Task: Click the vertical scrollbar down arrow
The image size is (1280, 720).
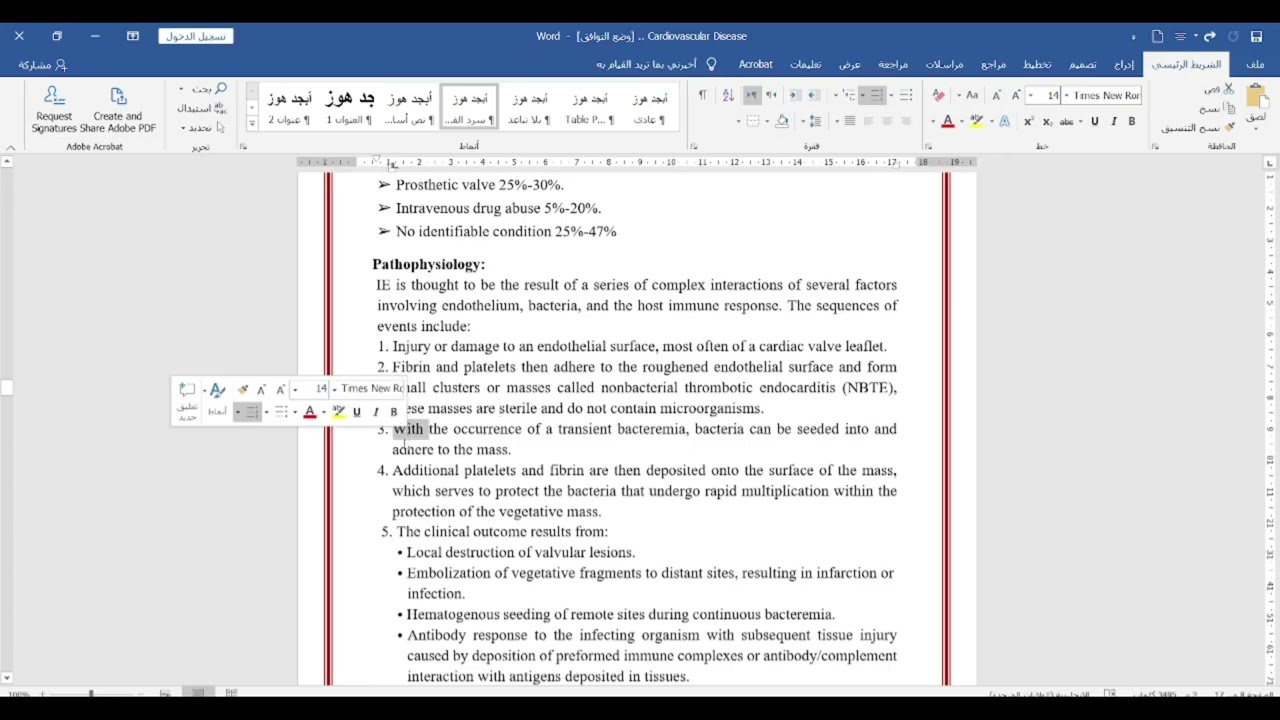Action: point(7,678)
